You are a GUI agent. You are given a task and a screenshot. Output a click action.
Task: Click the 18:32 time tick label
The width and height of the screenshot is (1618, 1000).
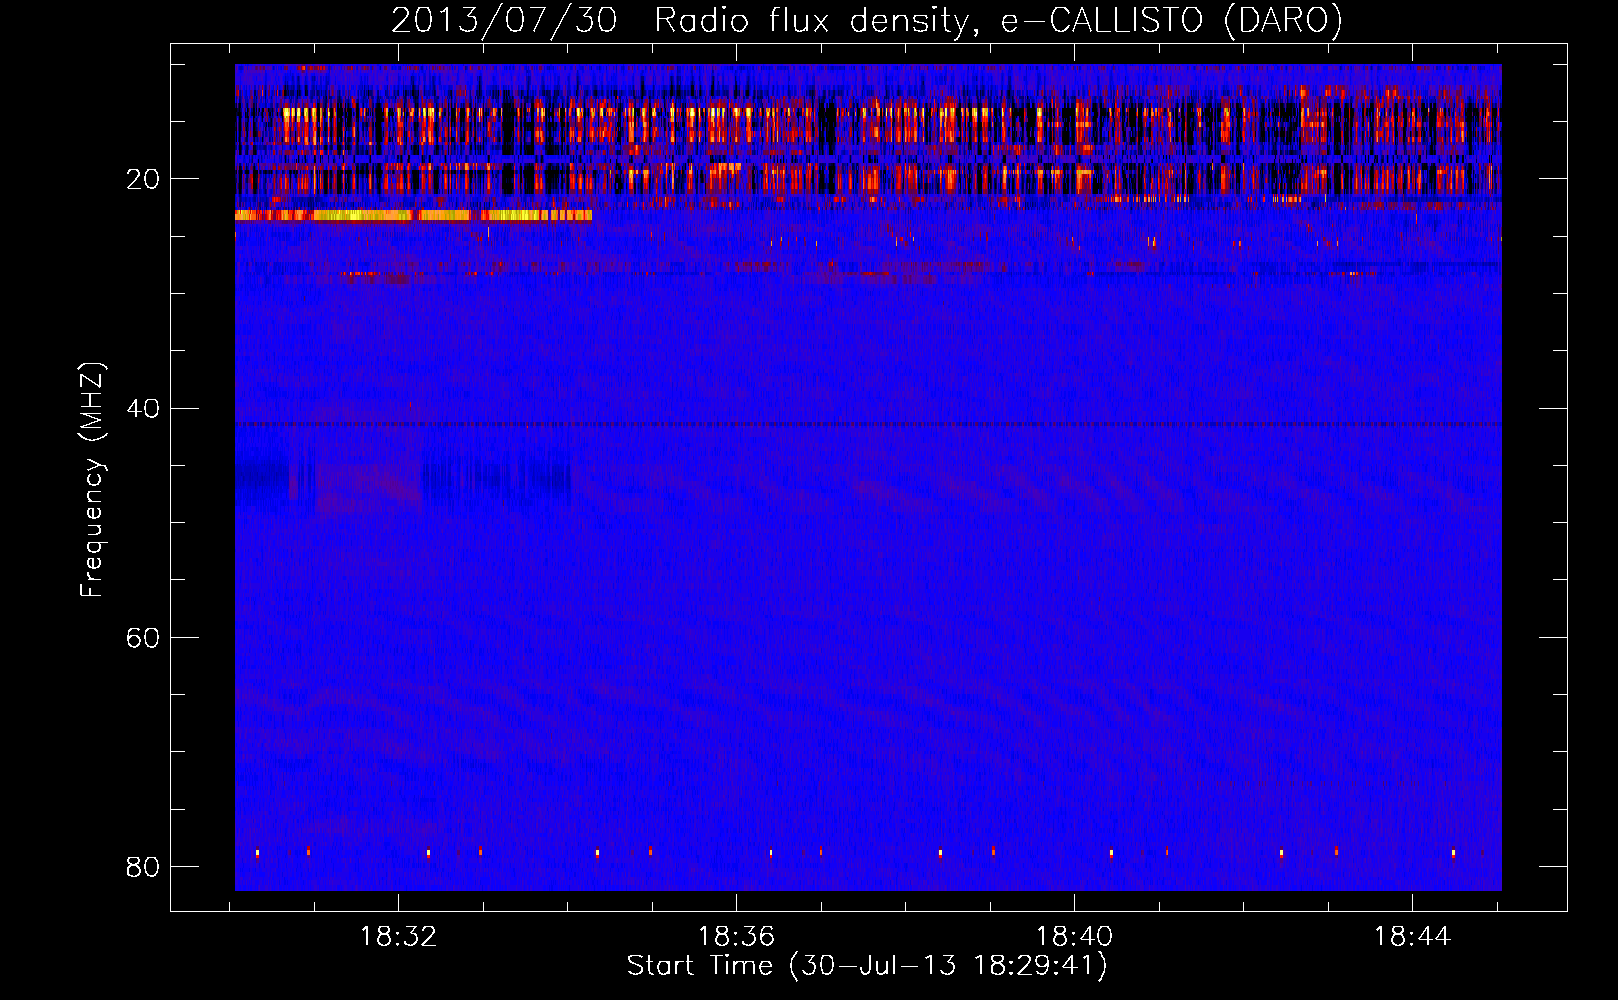click(x=398, y=936)
